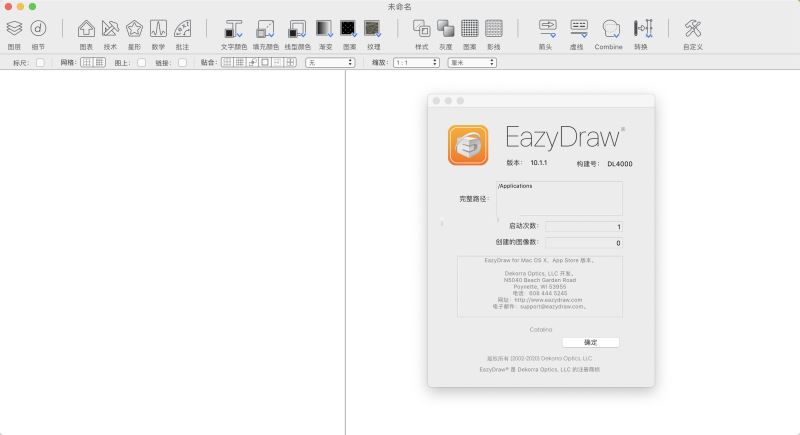The width and height of the screenshot is (800, 435).
Task: Toggle the third 贴合 snap segment button
Action: 253,63
